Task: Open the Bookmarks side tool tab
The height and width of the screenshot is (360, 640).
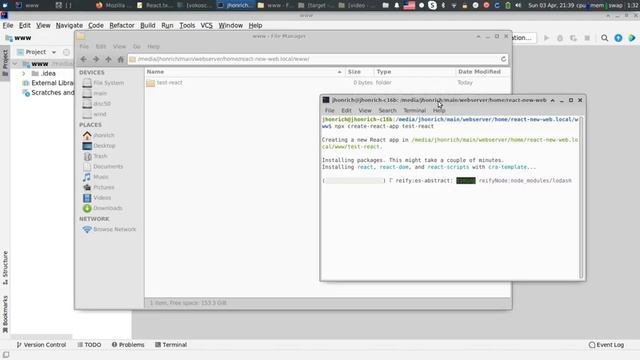Action: pyautogui.click(x=5, y=314)
